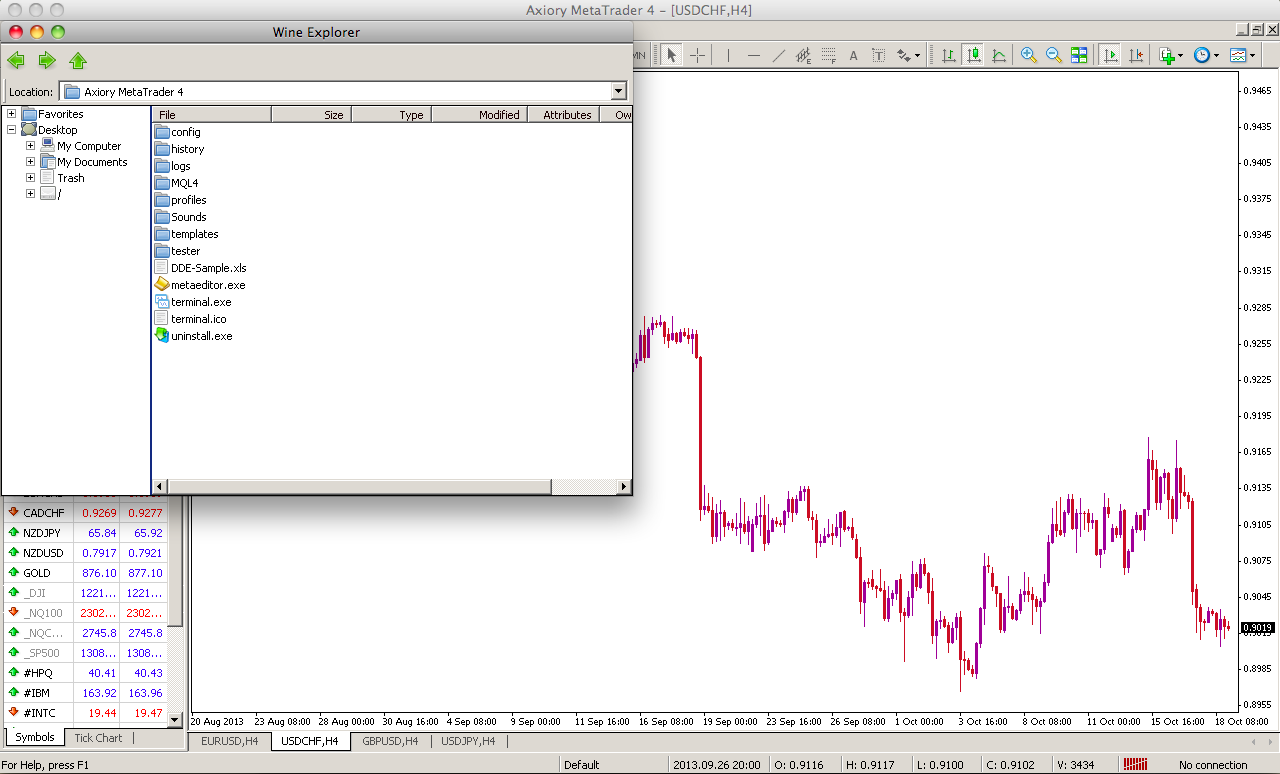Viewport: 1280px width, 774px height.
Task: Expand the Favorites tree node
Action: pos(12,114)
